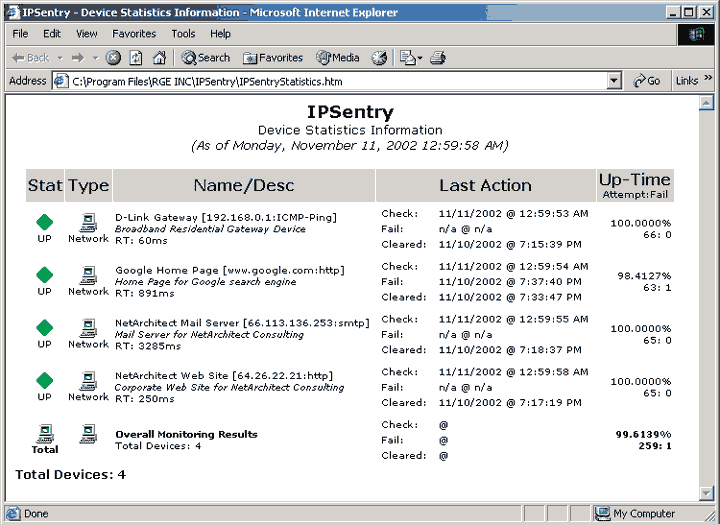Click the Media toolbar button
The height and width of the screenshot is (525, 720).
click(x=338, y=58)
